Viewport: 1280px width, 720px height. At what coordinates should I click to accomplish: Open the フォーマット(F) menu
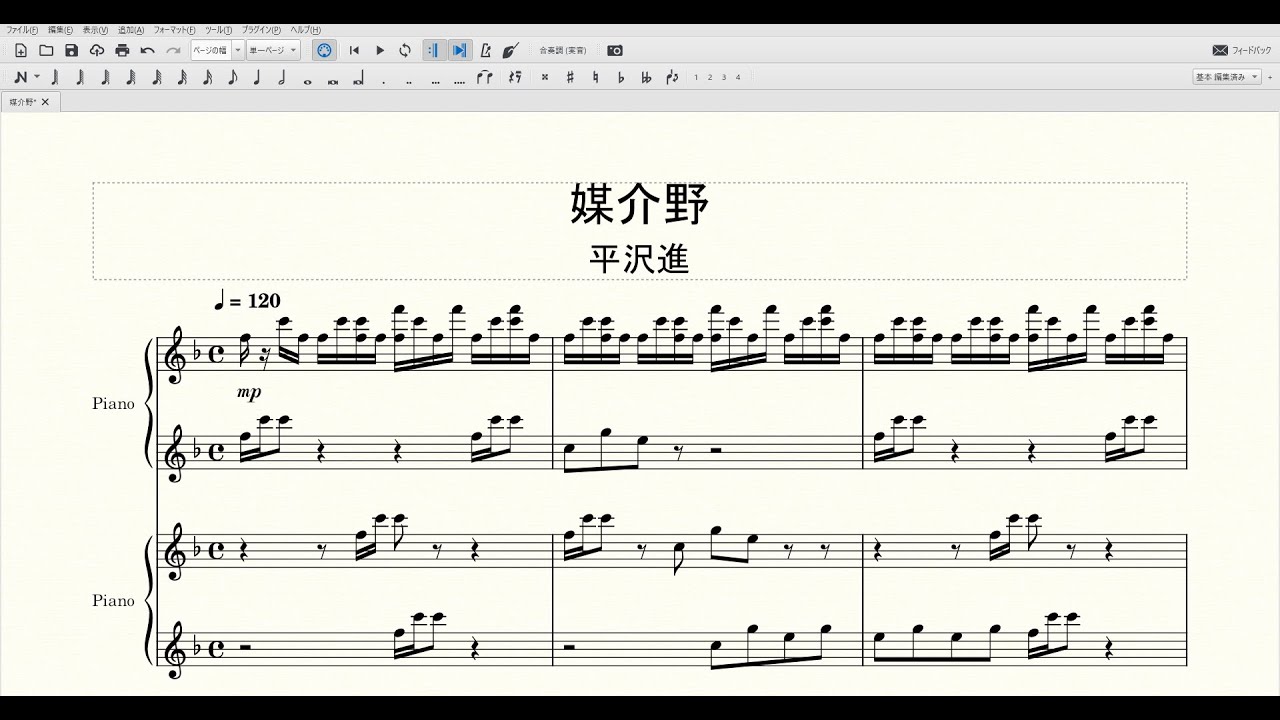[175, 30]
